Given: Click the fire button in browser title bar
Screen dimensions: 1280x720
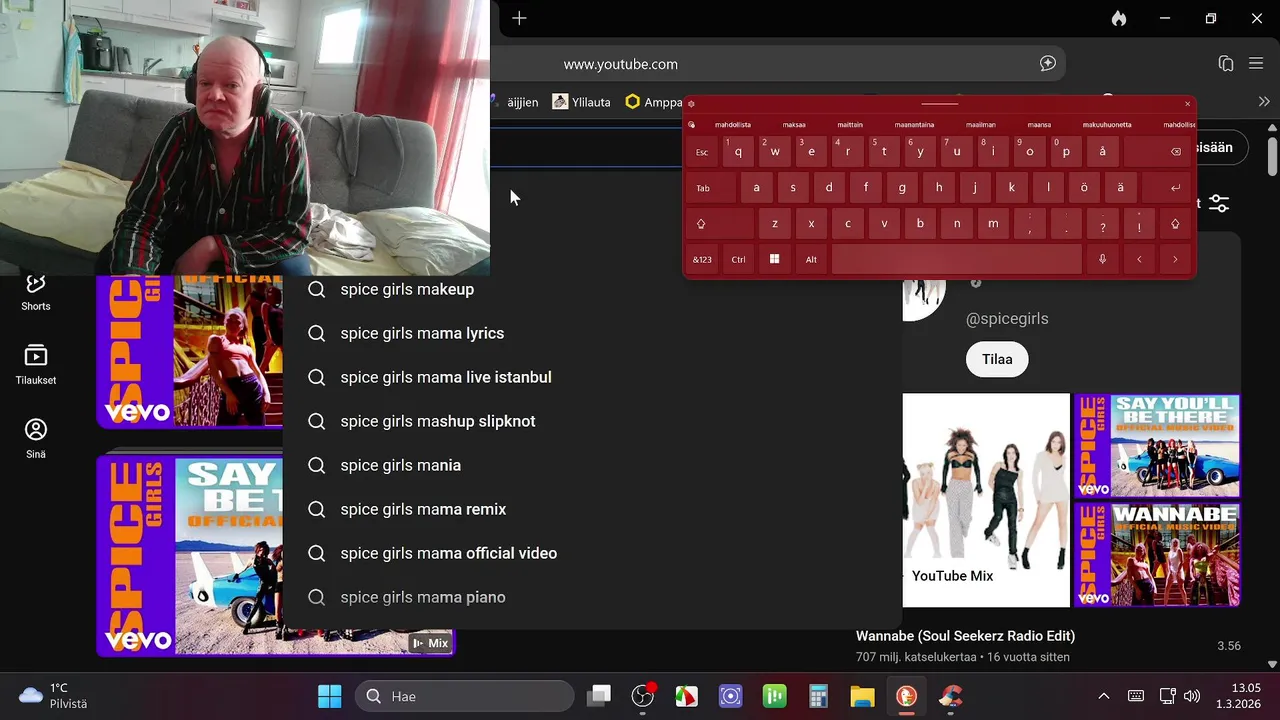Looking at the screenshot, I should (1119, 18).
